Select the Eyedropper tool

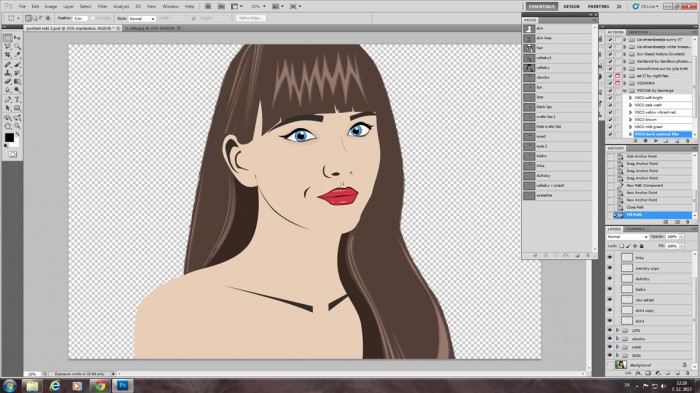click(x=17, y=55)
